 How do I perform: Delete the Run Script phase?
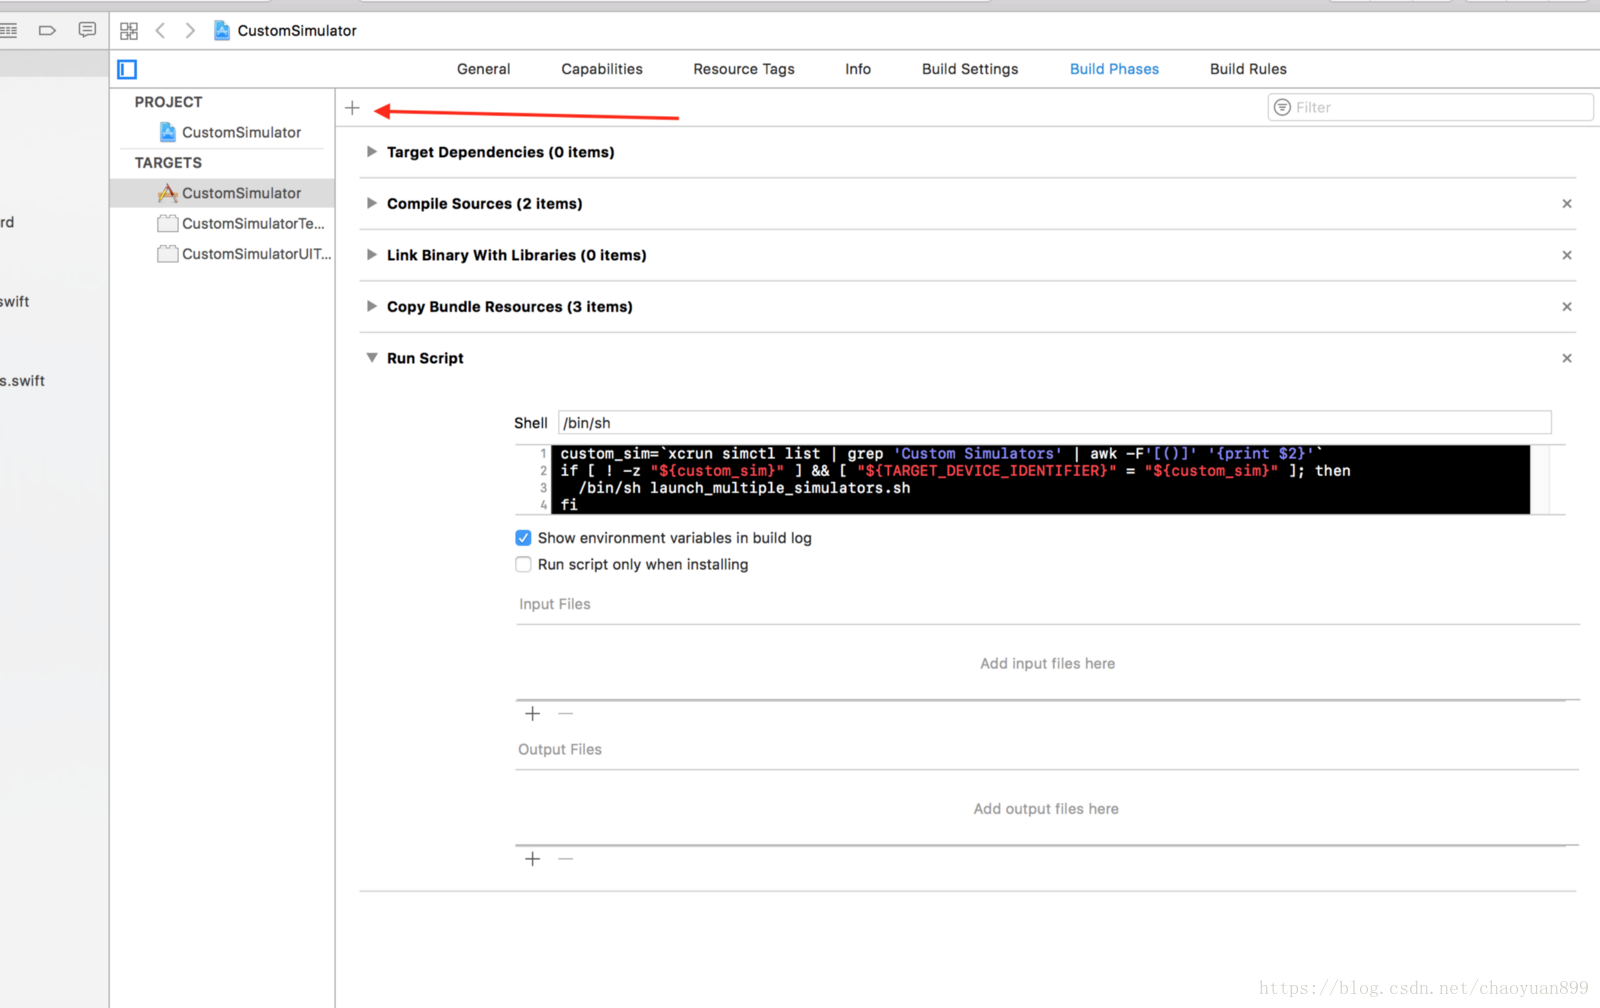(1567, 358)
